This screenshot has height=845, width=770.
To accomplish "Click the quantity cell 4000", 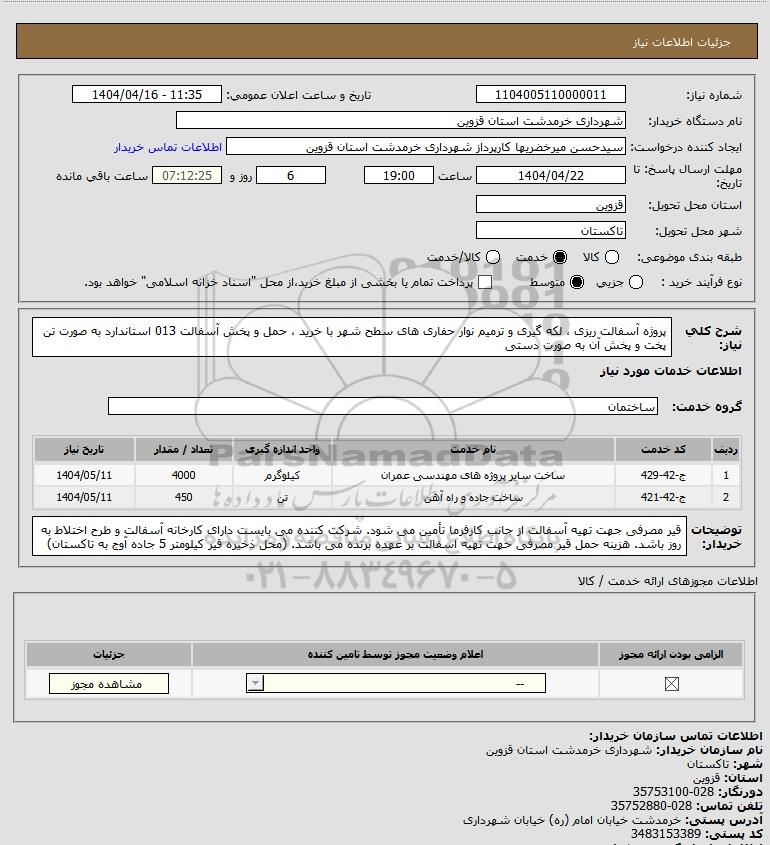I will tap(184, 475).
